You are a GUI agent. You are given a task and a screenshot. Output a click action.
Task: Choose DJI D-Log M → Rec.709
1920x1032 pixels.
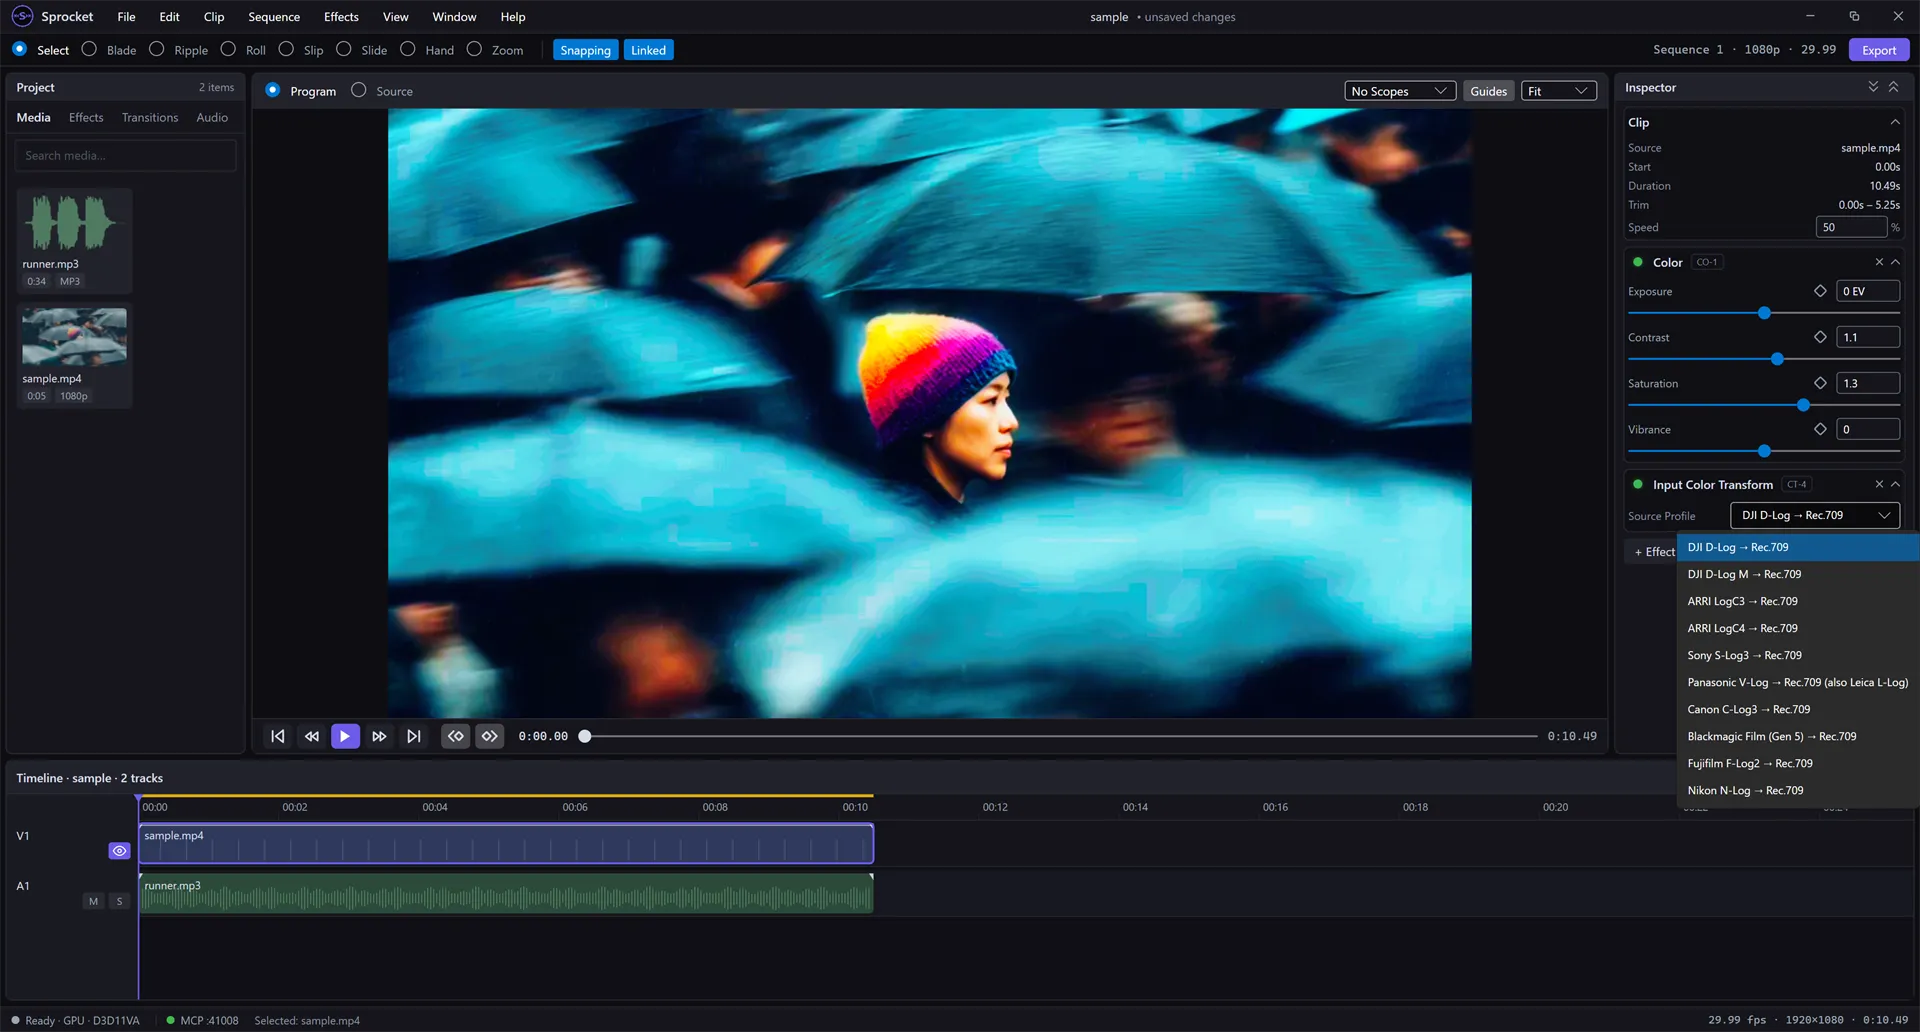1798,574
